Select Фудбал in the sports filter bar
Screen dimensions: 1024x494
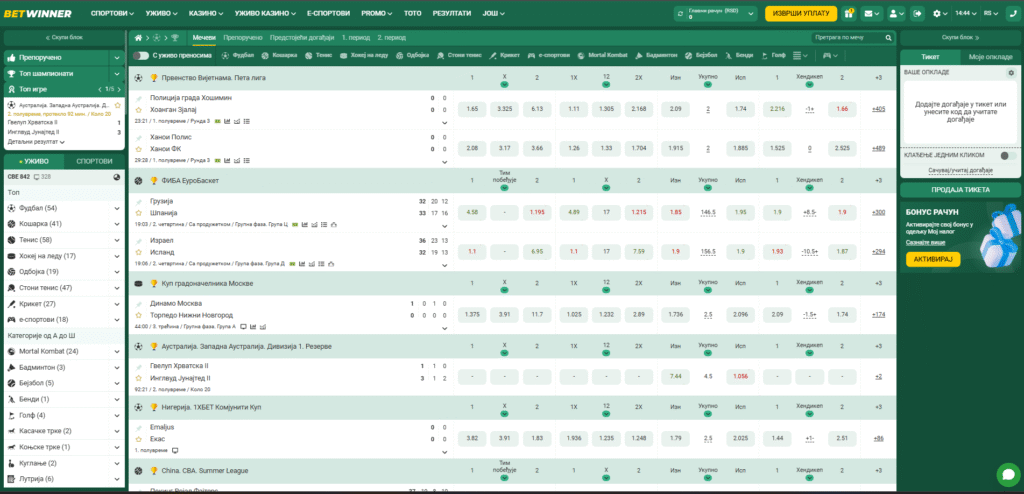click(238, 56)
